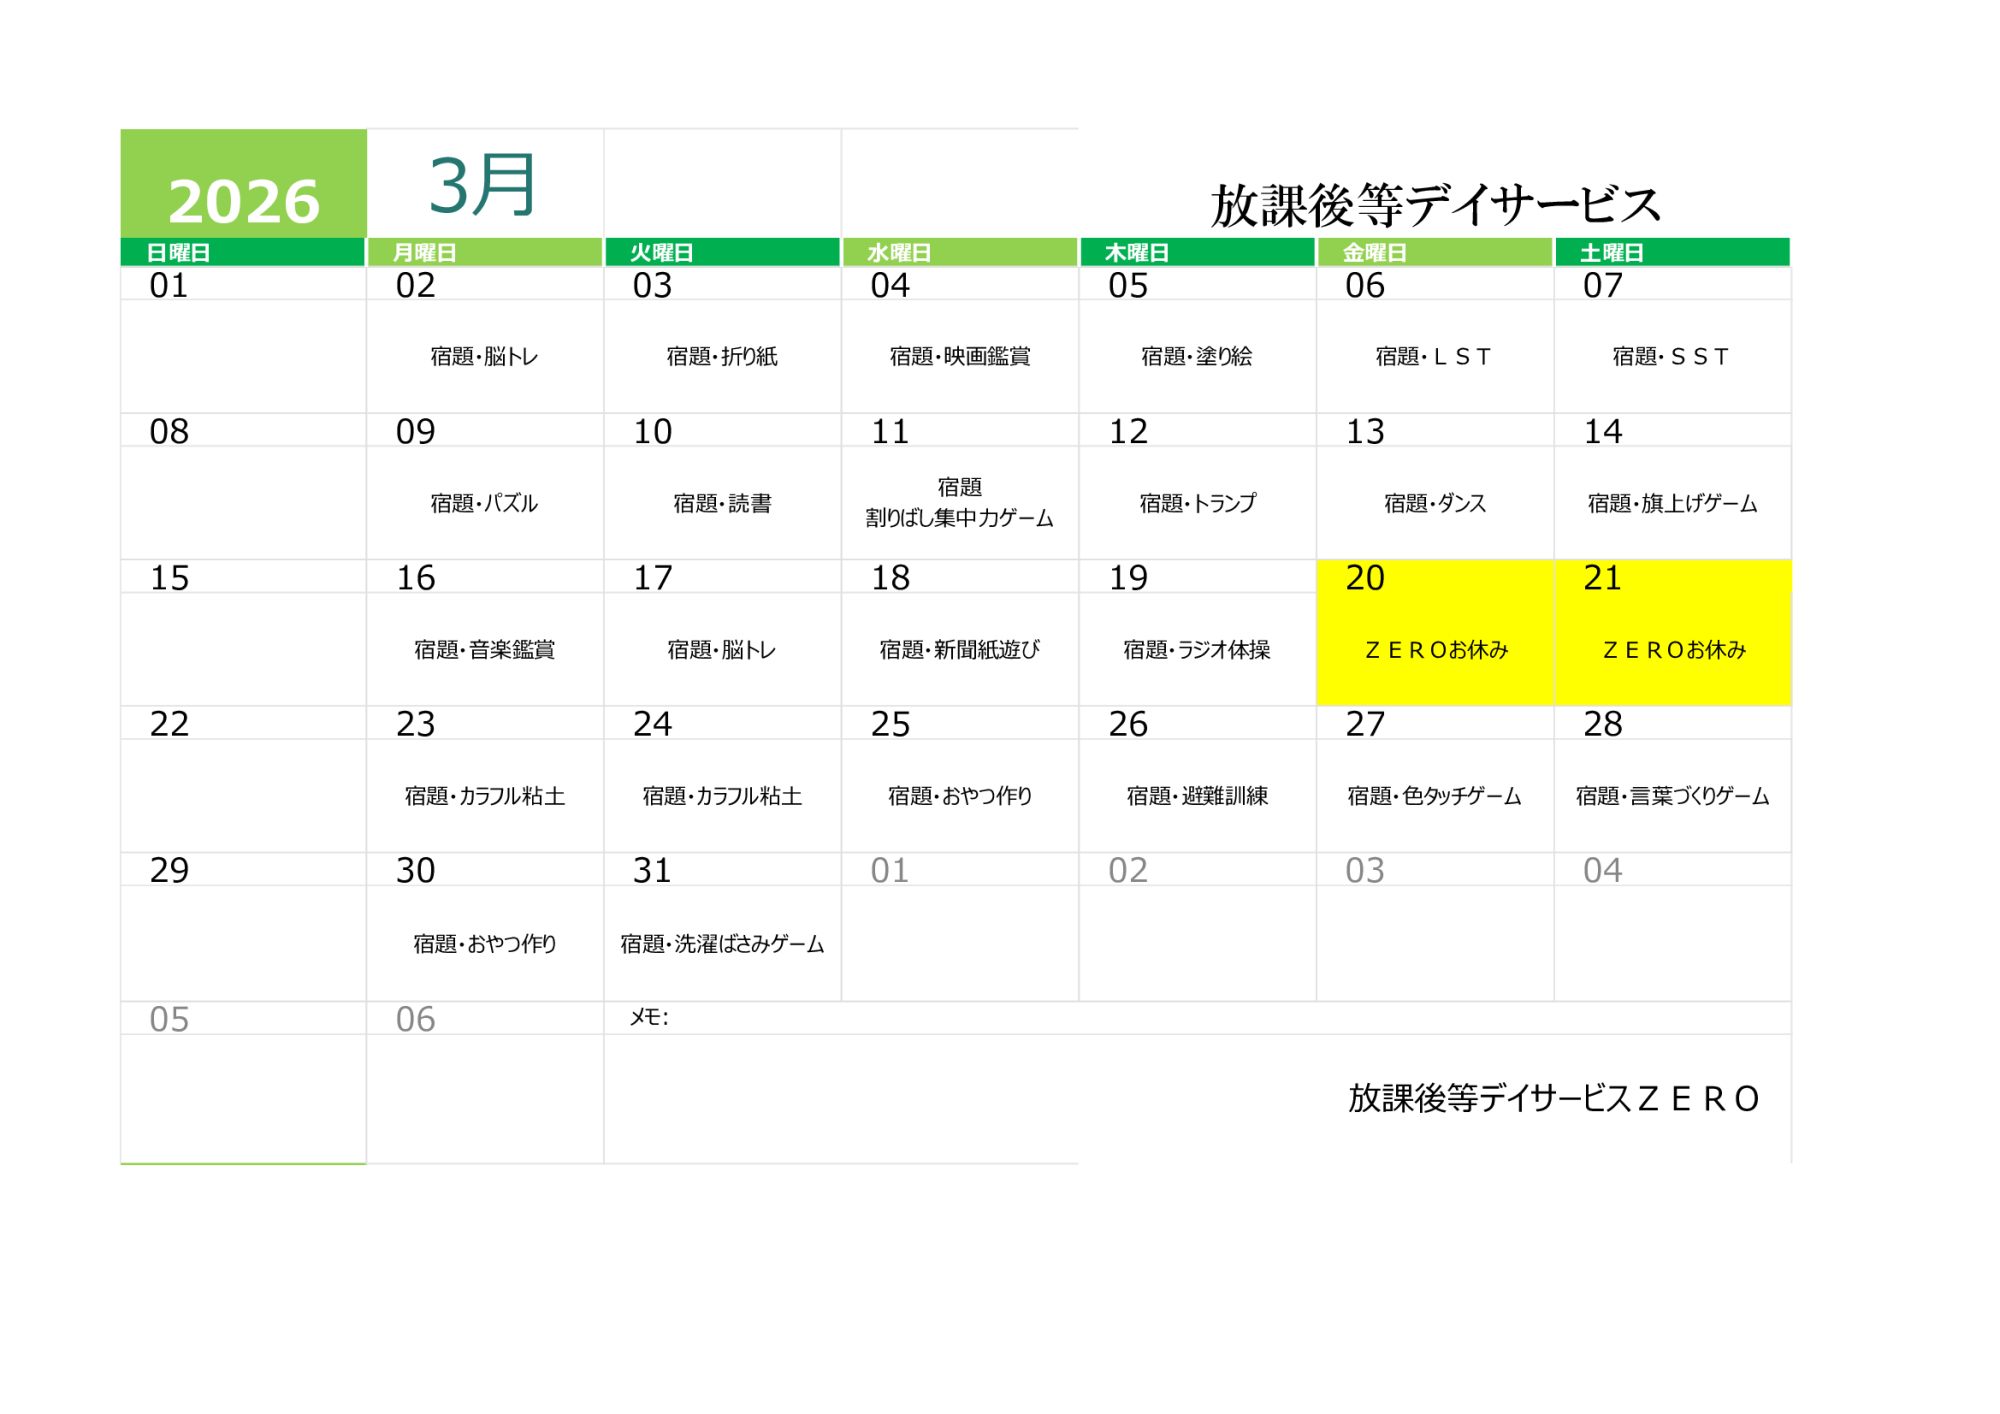Select the 宿題・ラジオ体操 entry
The width and height of the screenshot is (2000, 1414).
coord(1196,650)
